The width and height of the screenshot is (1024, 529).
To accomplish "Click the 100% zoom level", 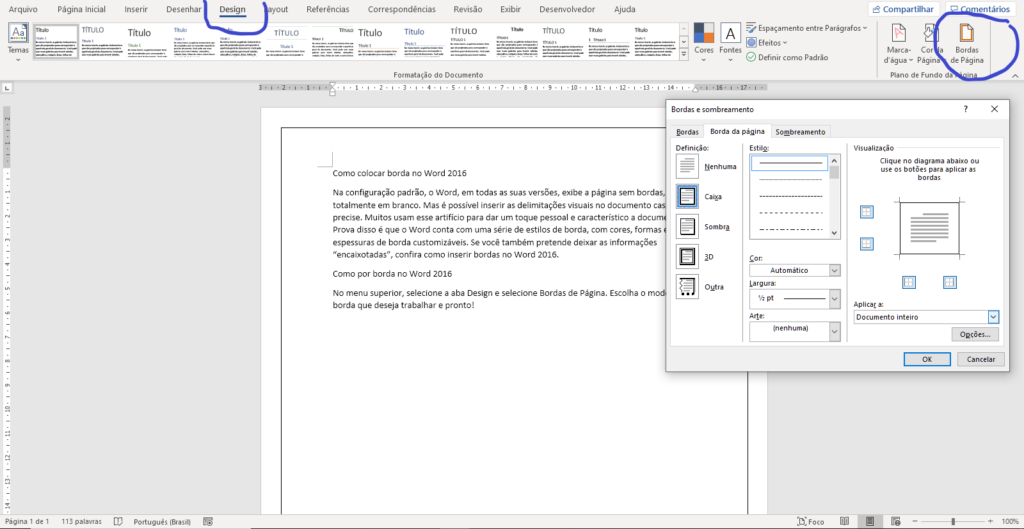I will tap(1009, 522).
